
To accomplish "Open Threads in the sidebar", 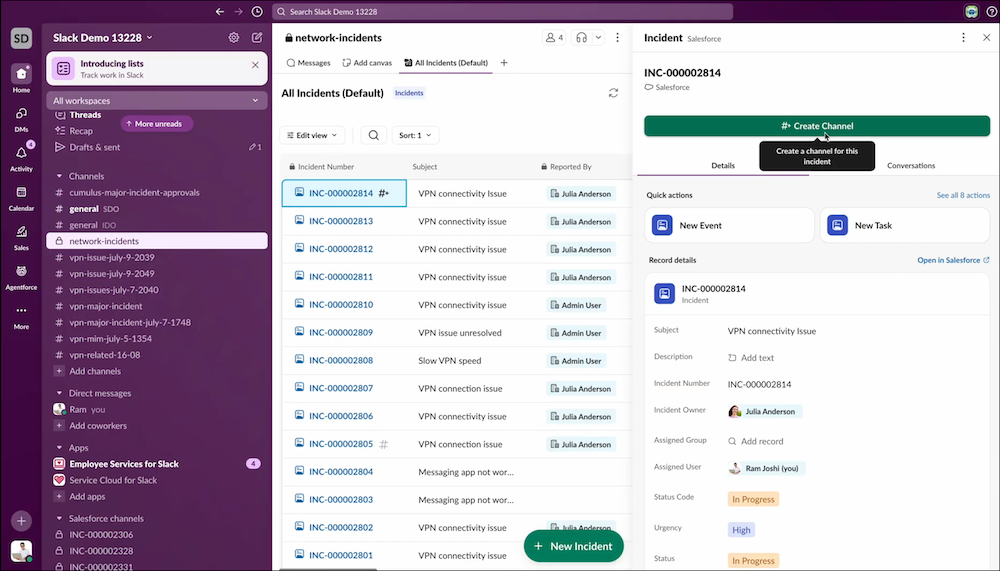I will [85, 115].
